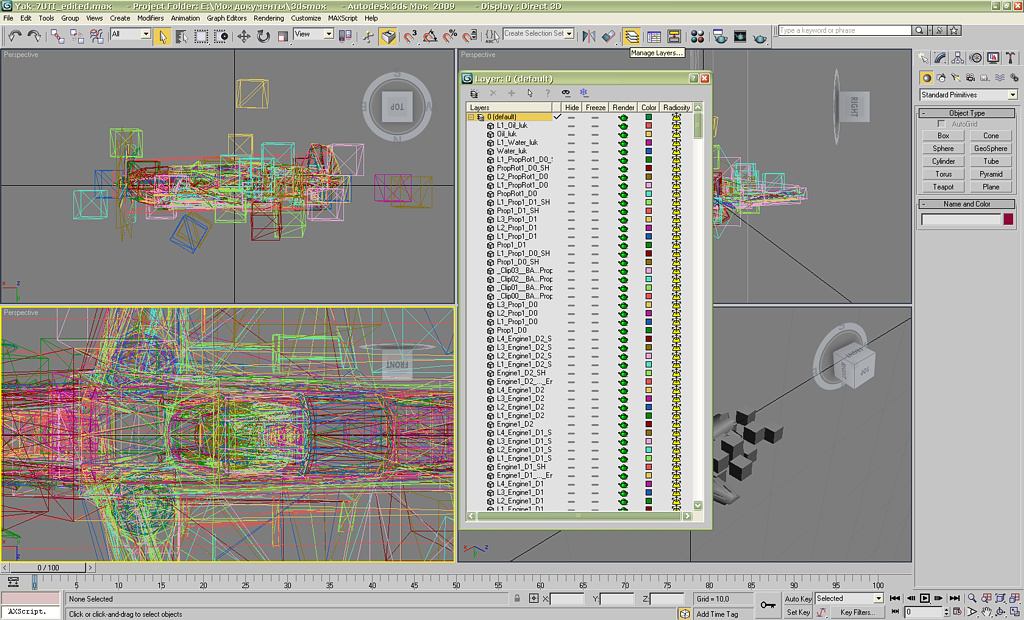Open the Material Editor spheres icon
Image resolution: width=1024 pixels, height=620 pixels.
point(697,36)
